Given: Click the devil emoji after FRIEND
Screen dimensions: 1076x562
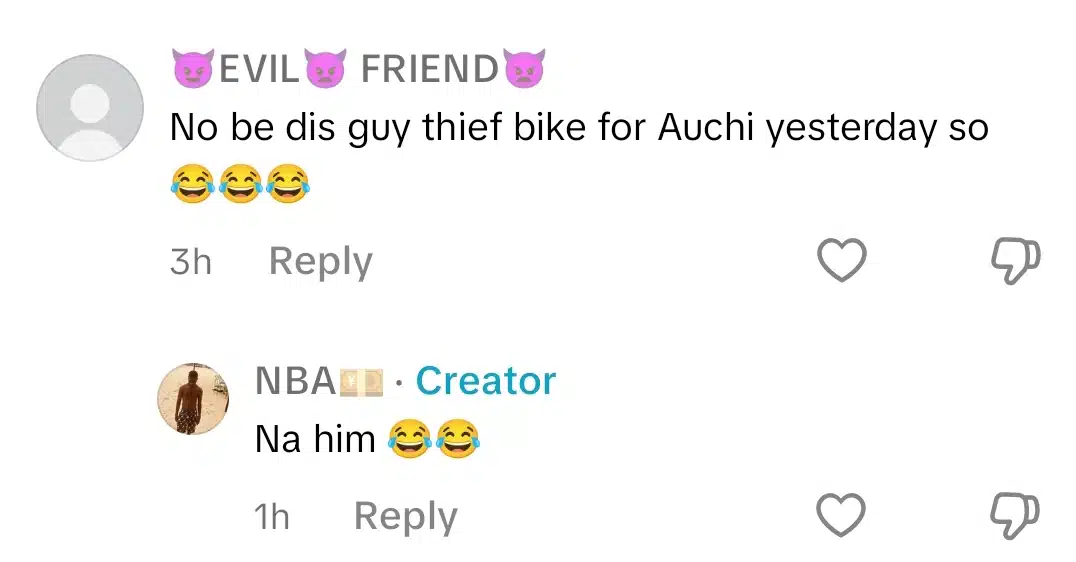Looking at the screenshot, I should (x=524, y=68).
